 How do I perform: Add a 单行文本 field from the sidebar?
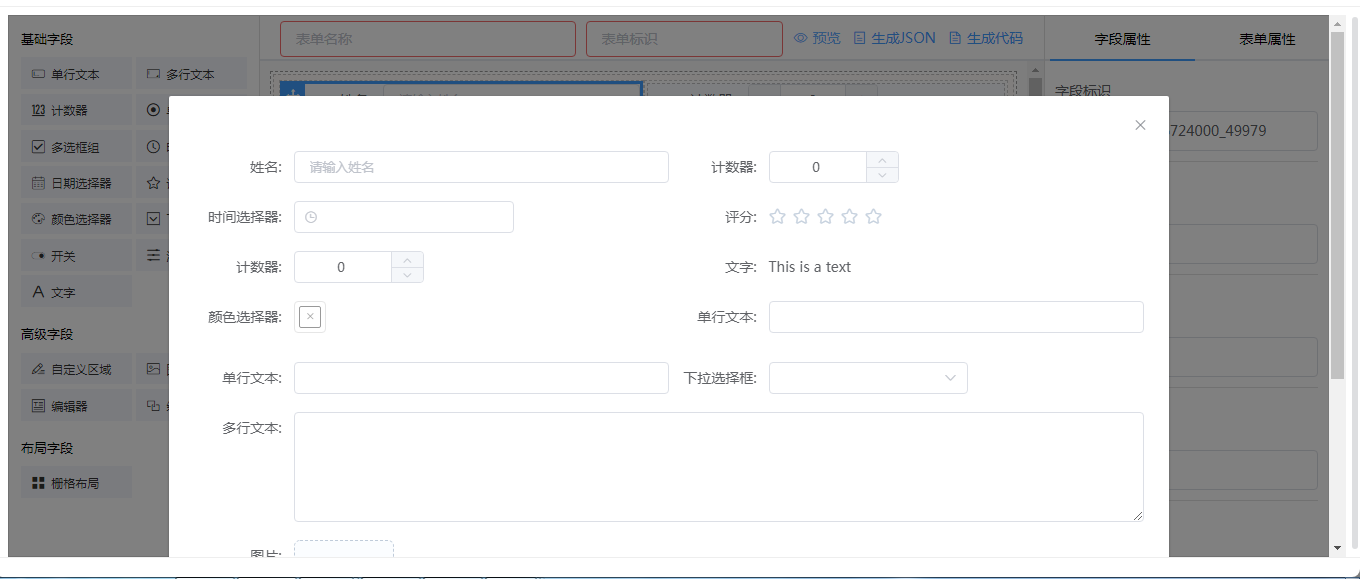76,74
